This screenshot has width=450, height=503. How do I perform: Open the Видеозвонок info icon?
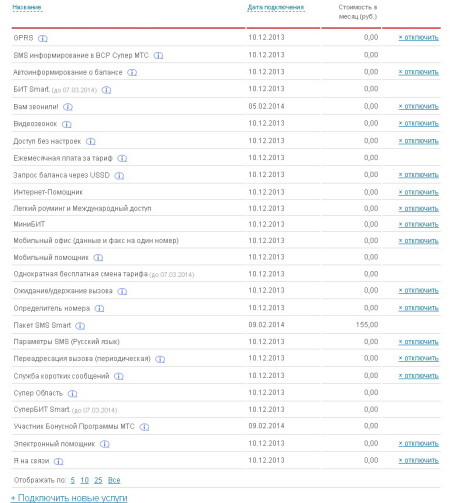(67, 124)
